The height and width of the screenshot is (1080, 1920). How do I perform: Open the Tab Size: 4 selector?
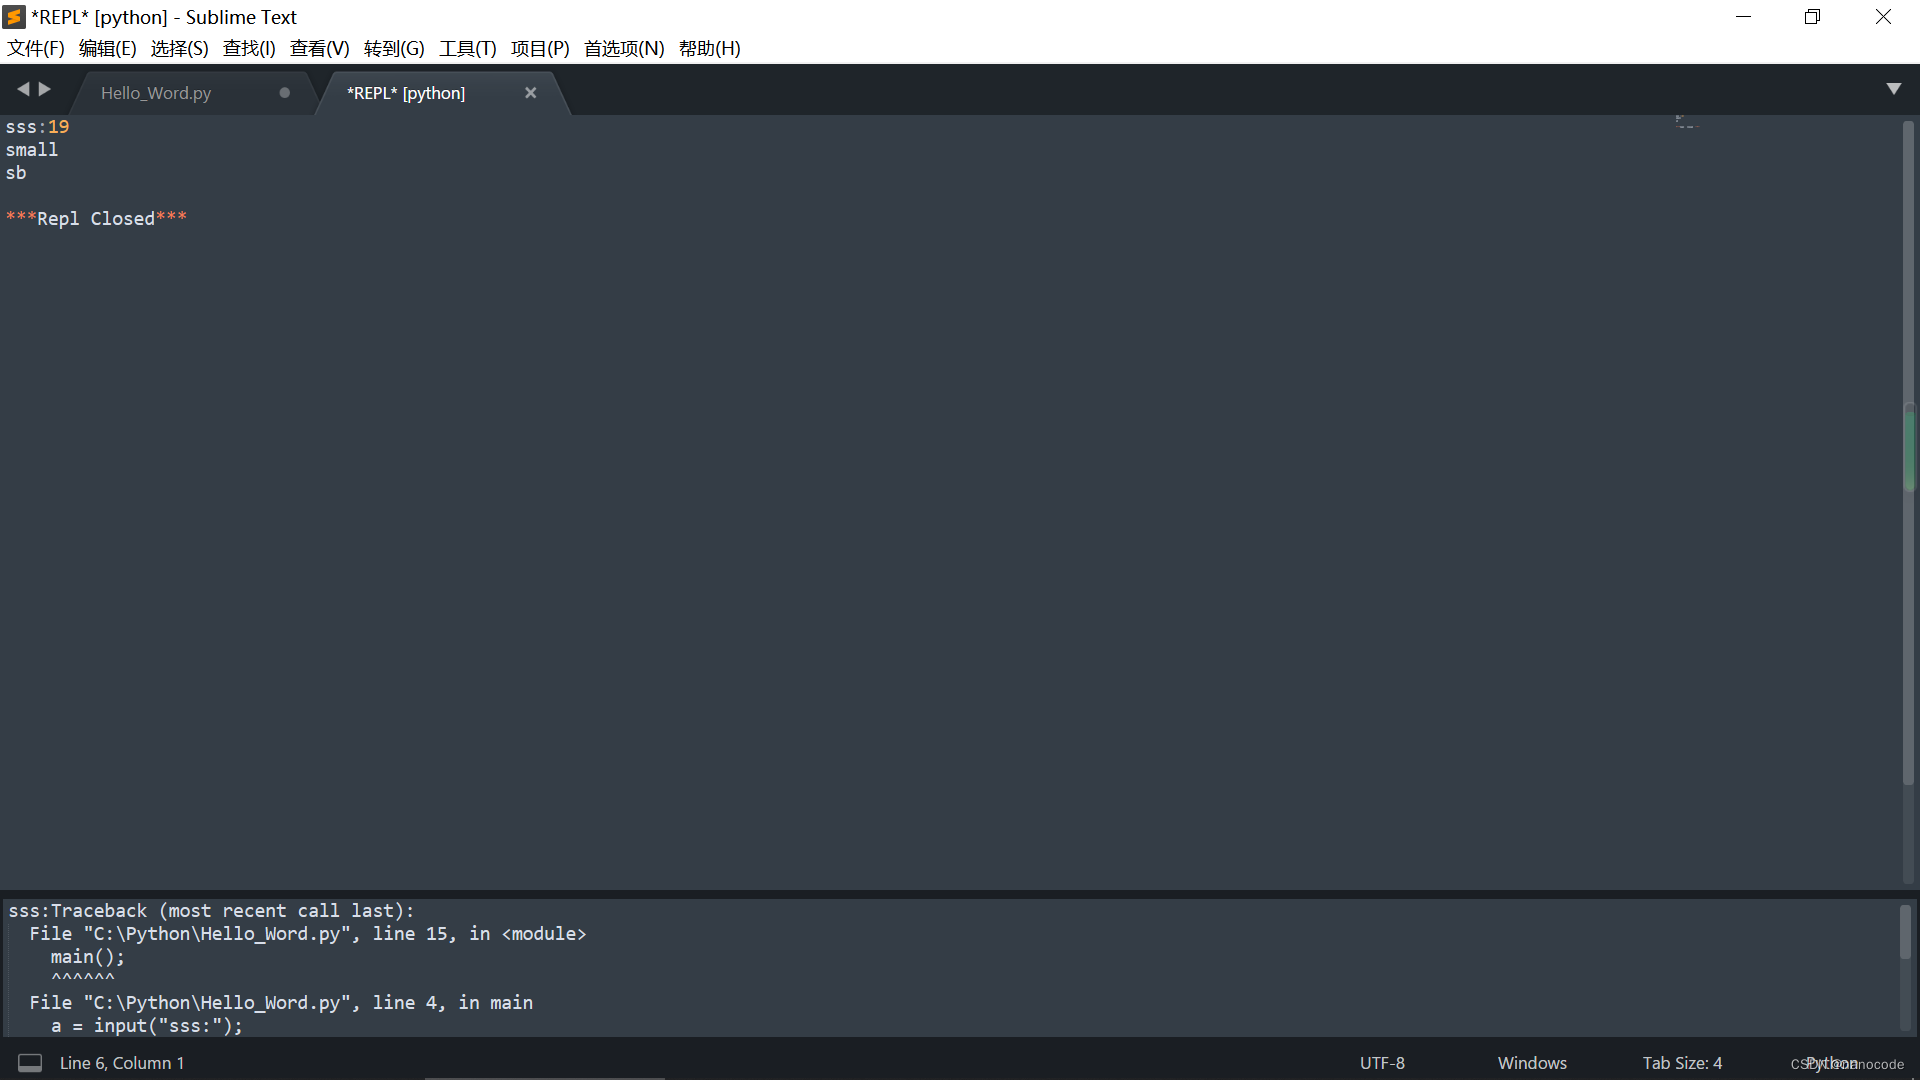tap(1682, 1063)
